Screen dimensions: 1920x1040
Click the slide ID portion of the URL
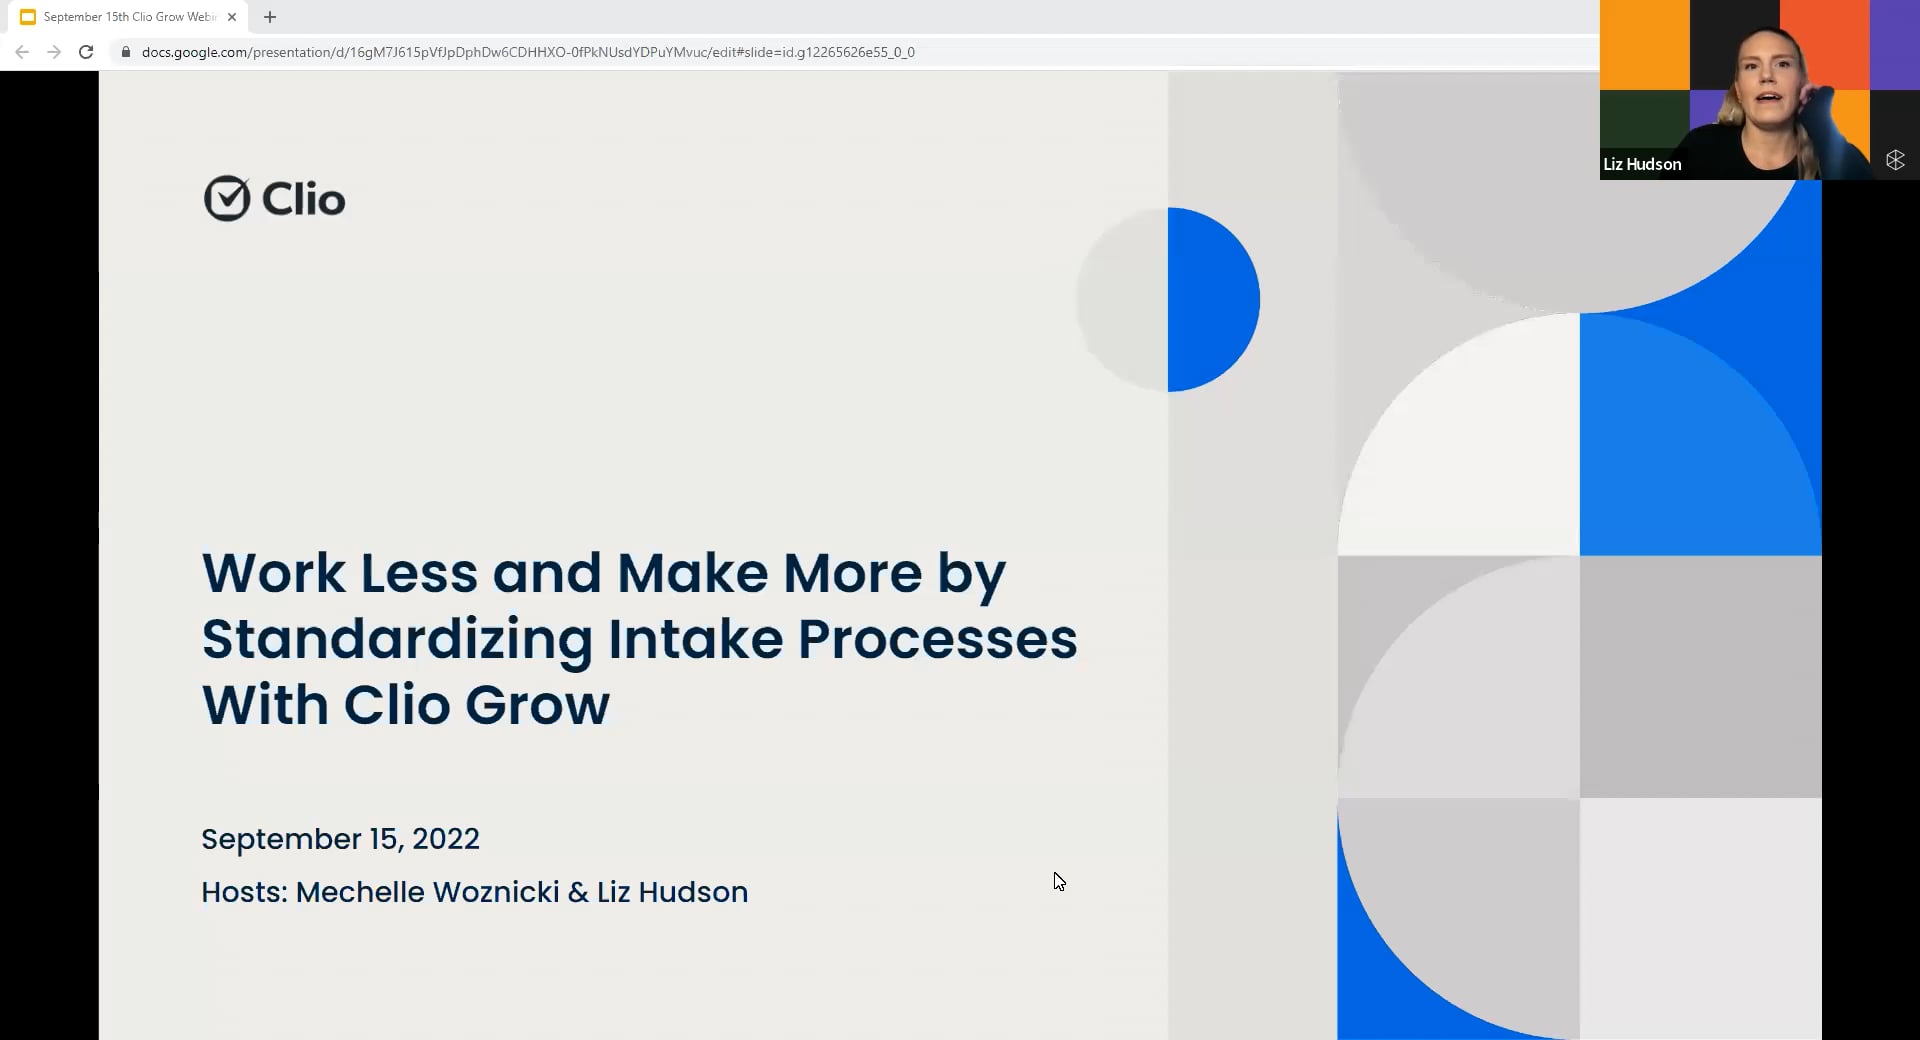coord(832,52)
